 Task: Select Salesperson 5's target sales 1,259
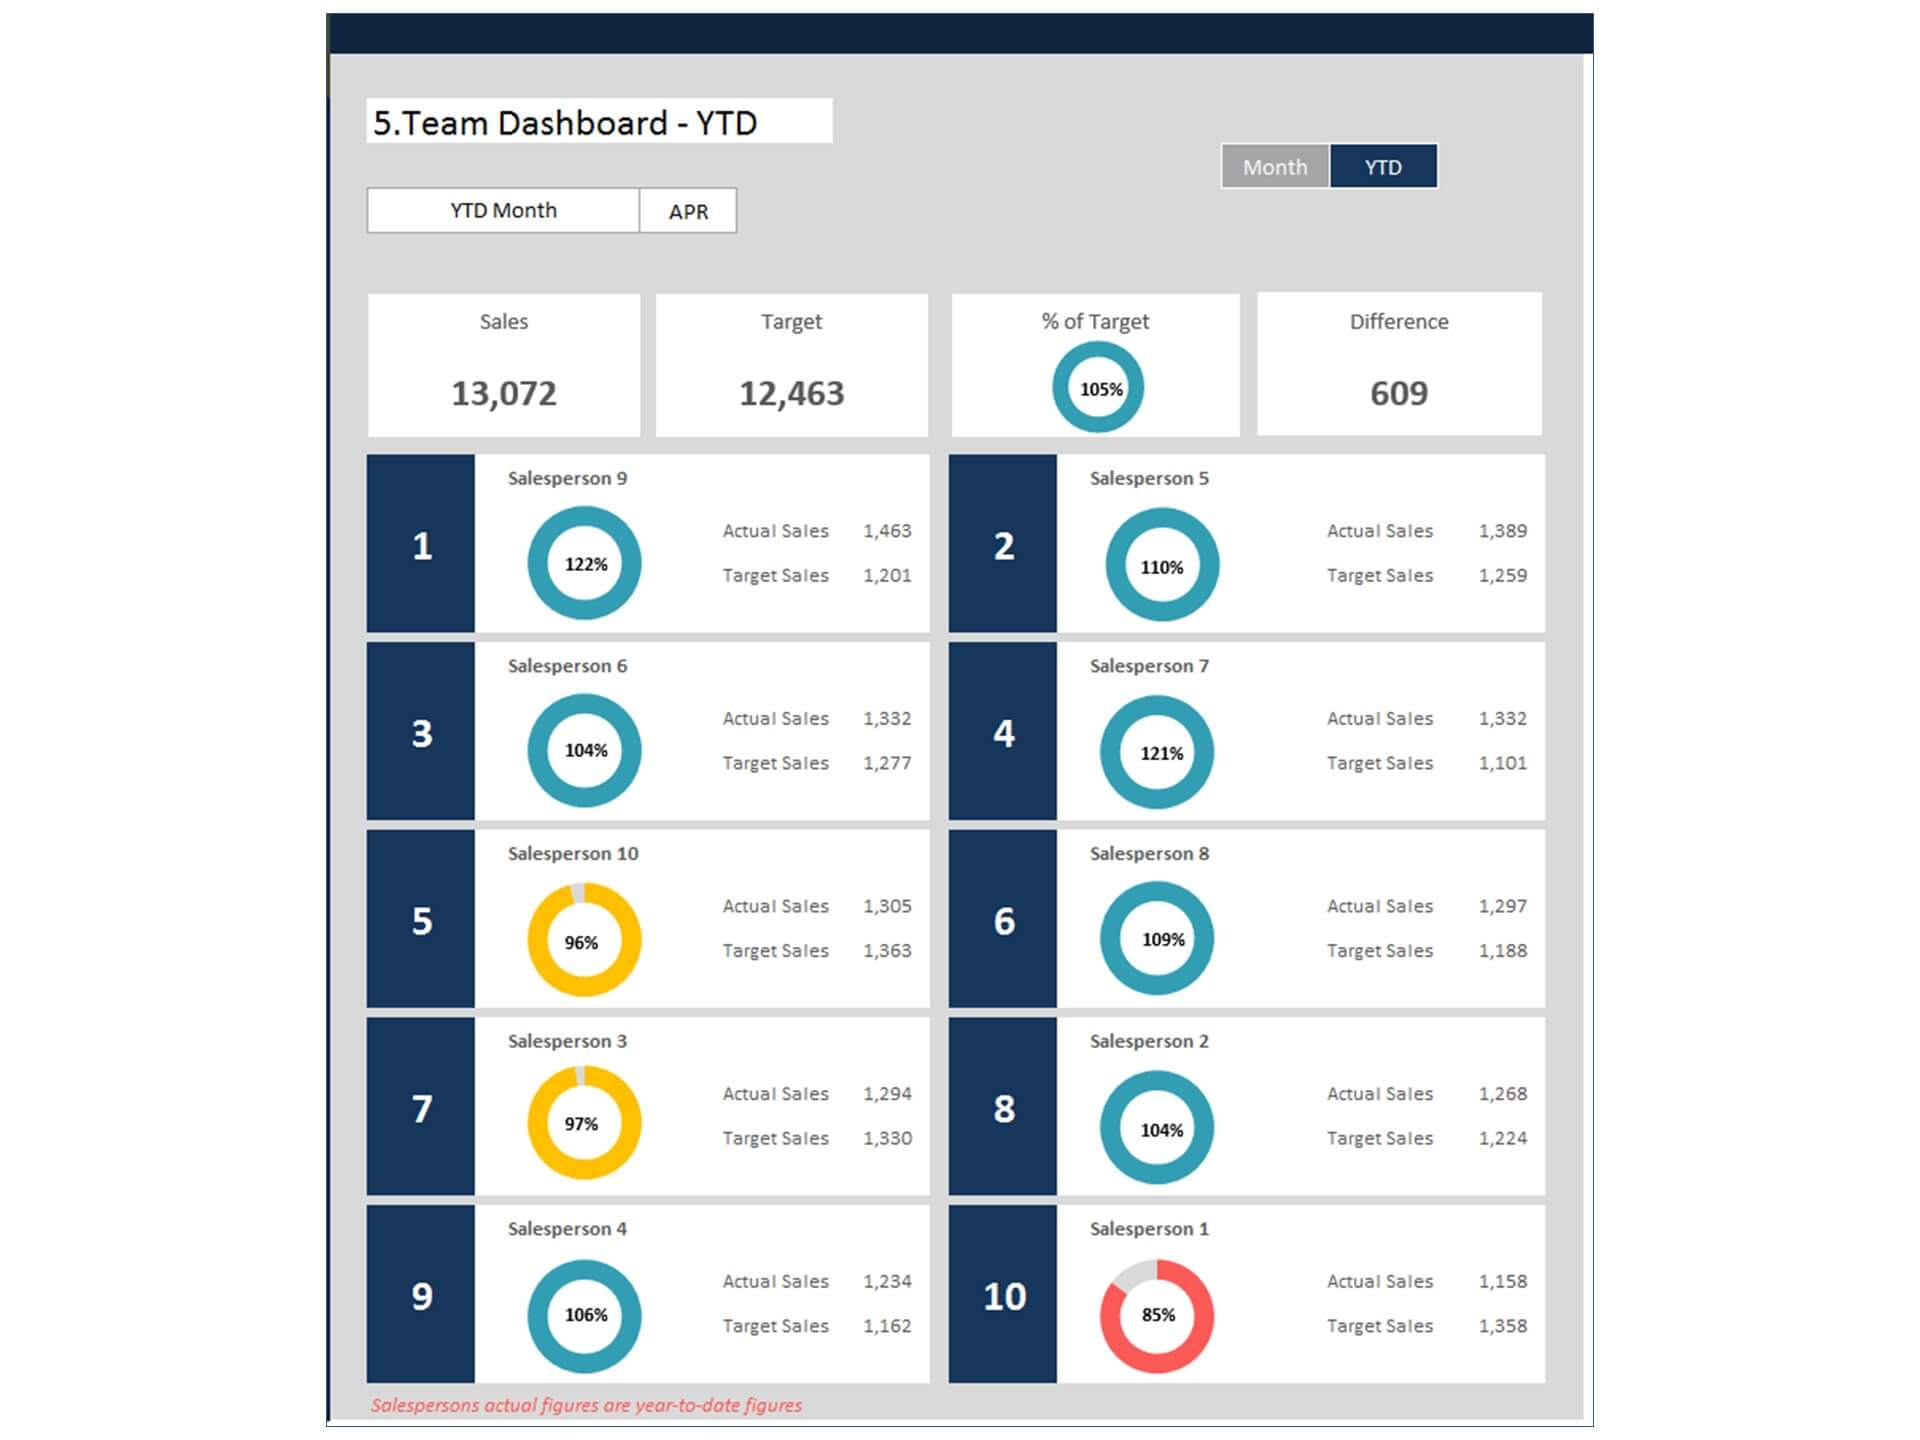tap(1503, 576)
